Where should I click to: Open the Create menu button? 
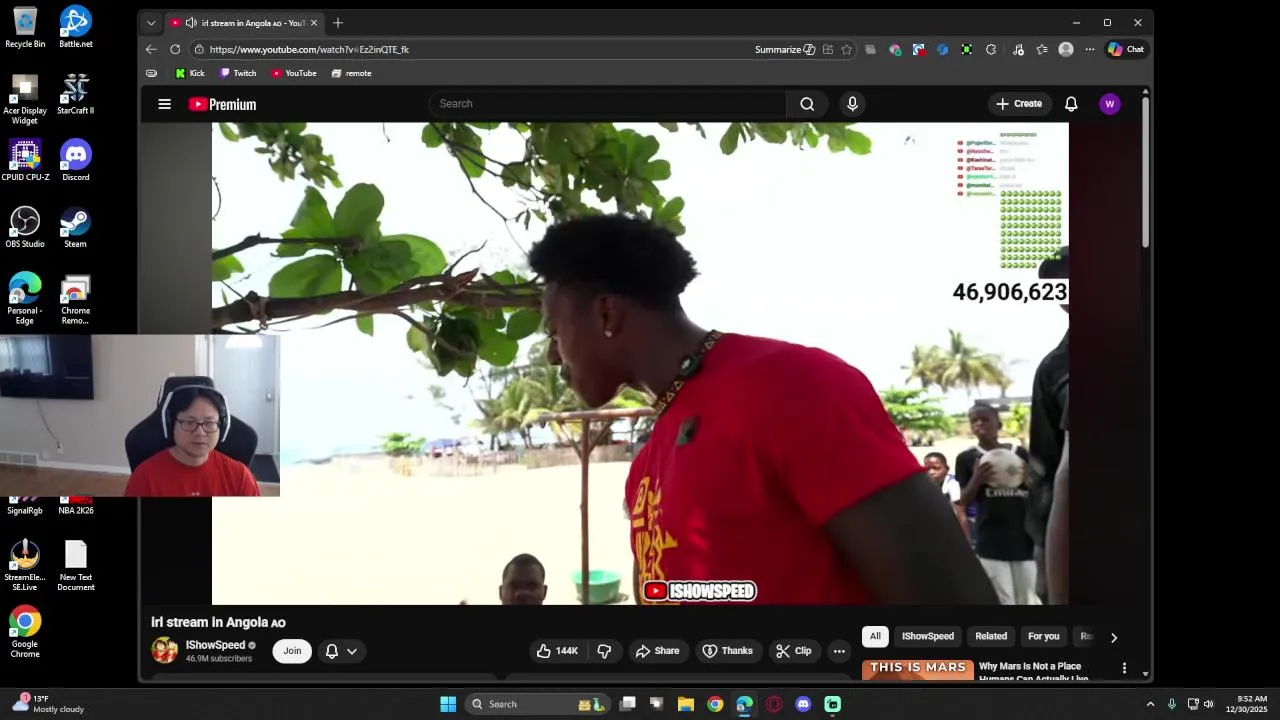tap(1019, 104)
